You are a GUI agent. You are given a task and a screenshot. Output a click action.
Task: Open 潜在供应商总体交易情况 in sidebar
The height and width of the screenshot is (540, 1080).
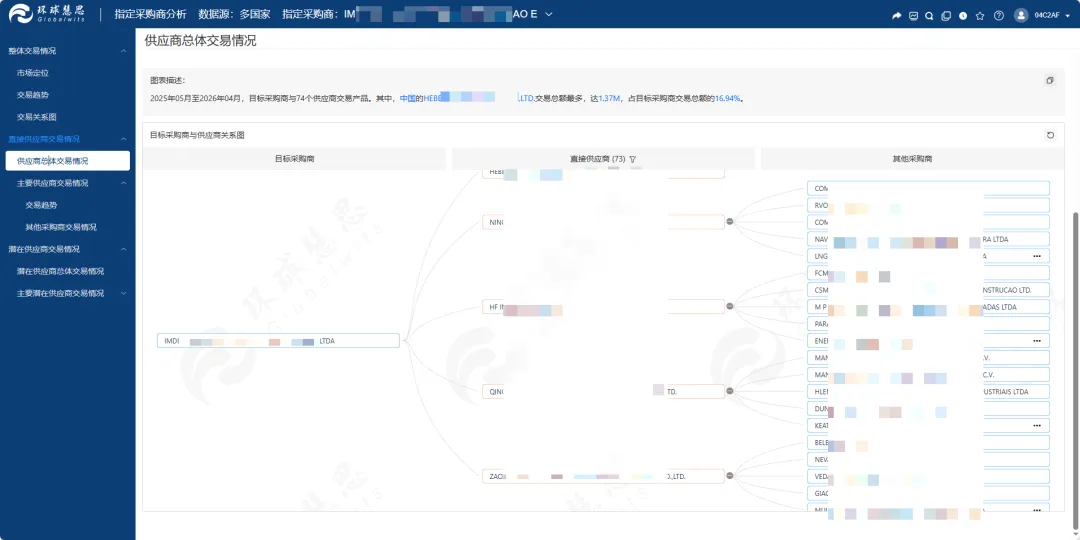[x=61, y=271]
